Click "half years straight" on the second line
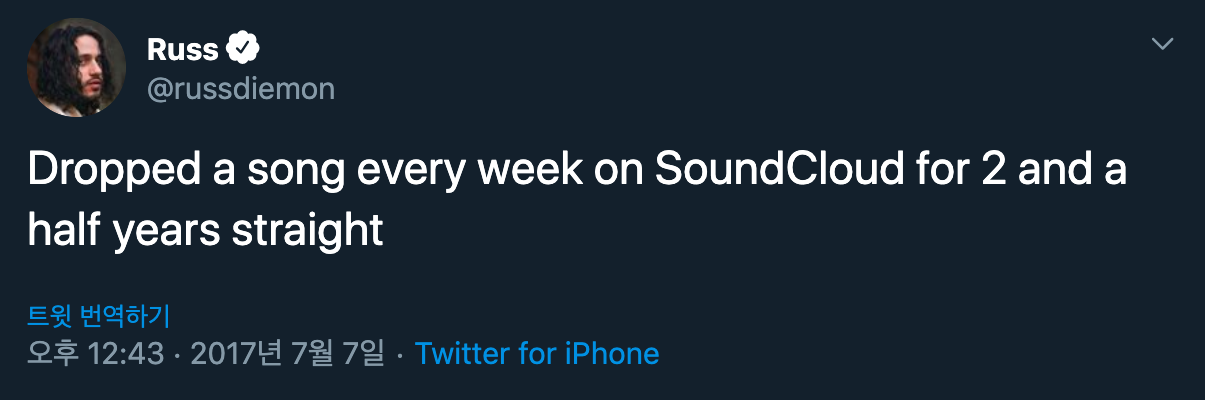 click(205, 230)
